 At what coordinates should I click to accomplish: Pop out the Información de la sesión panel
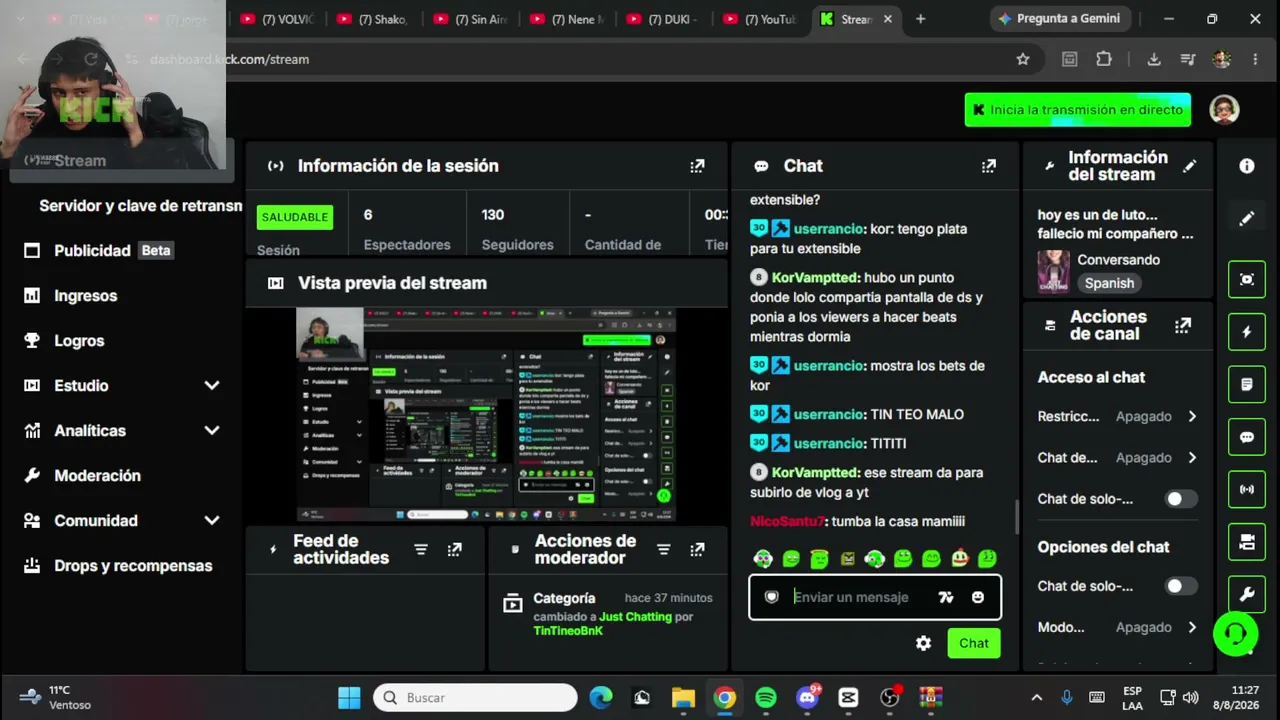(x=697, y=166)
